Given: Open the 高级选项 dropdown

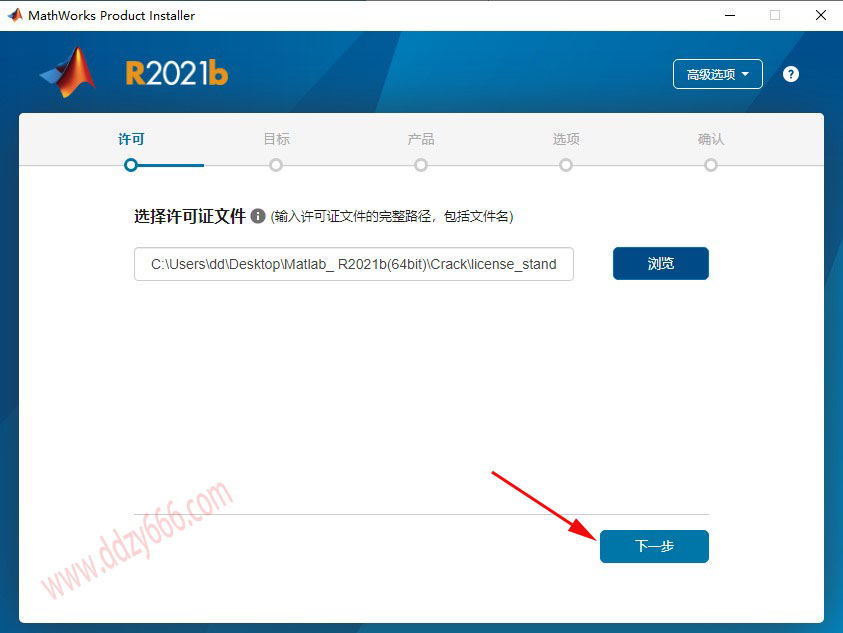Looking at the screenshot, I should [x=718, y=74].
